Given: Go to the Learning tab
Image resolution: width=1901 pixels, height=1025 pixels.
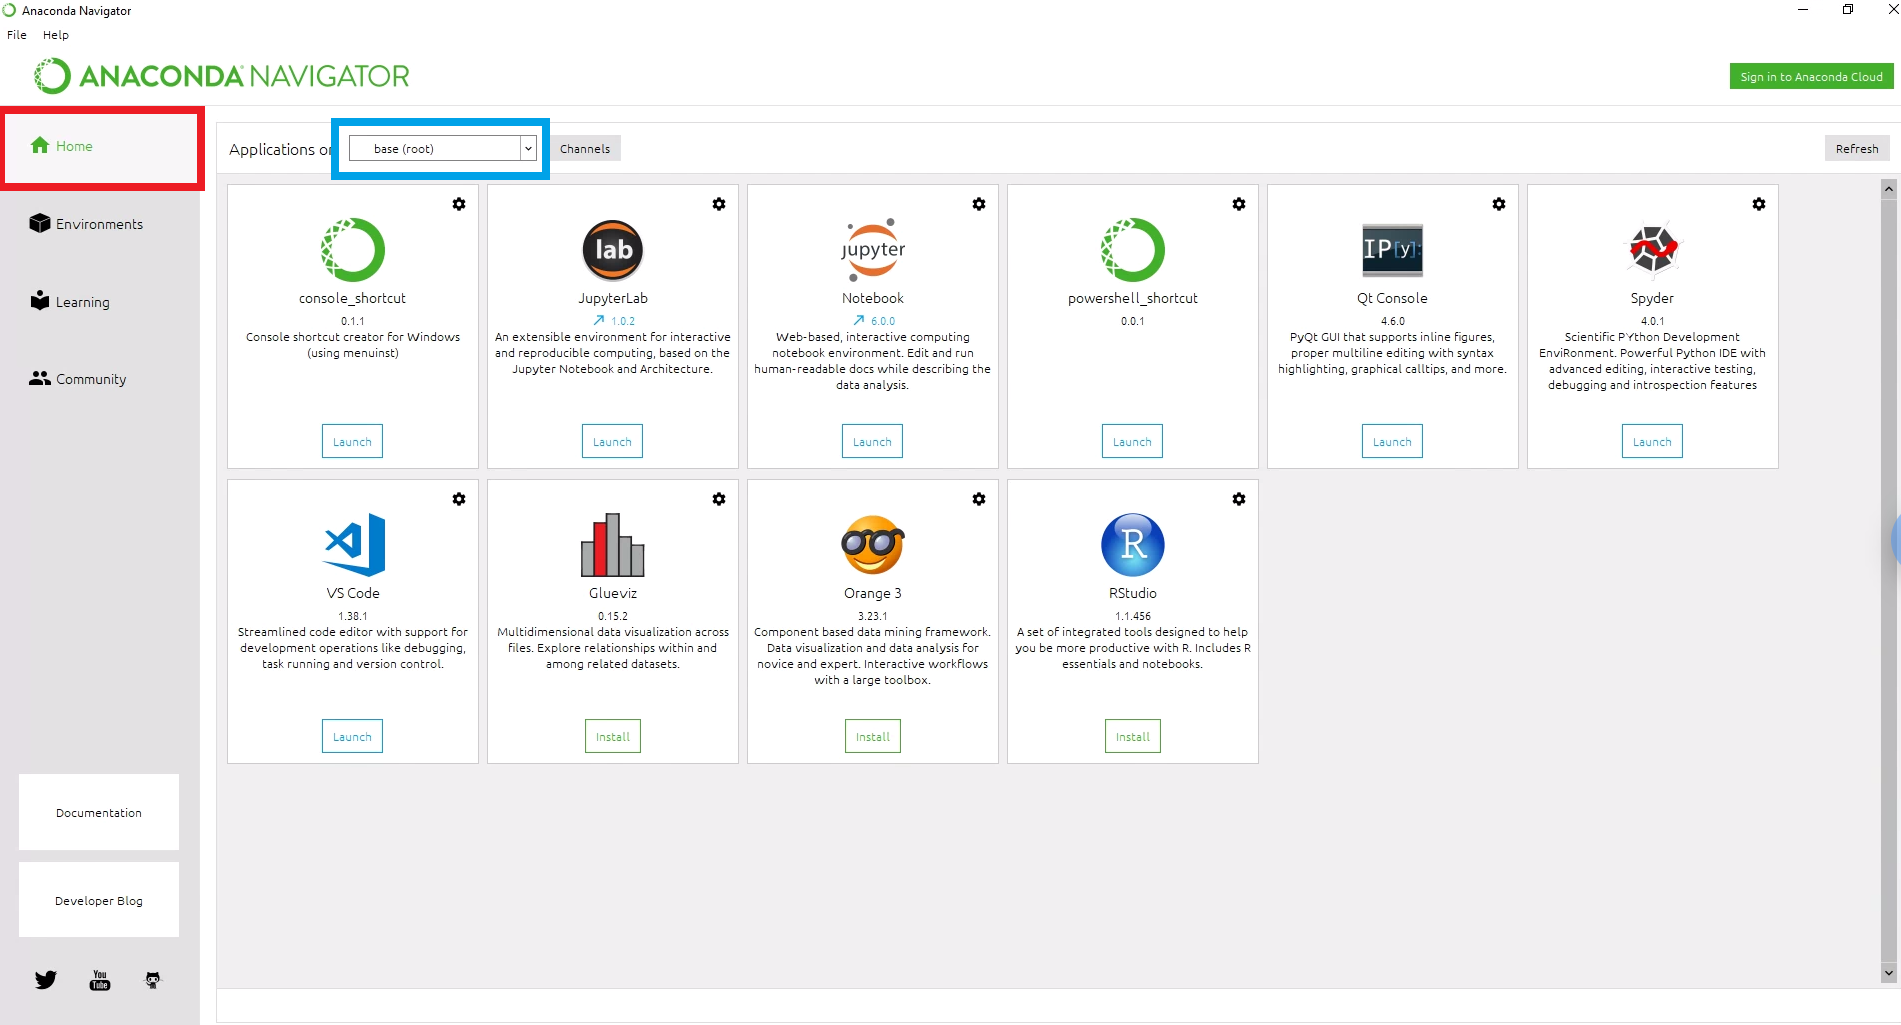Looking at the screenshot, I should click(x=82, y=302).
